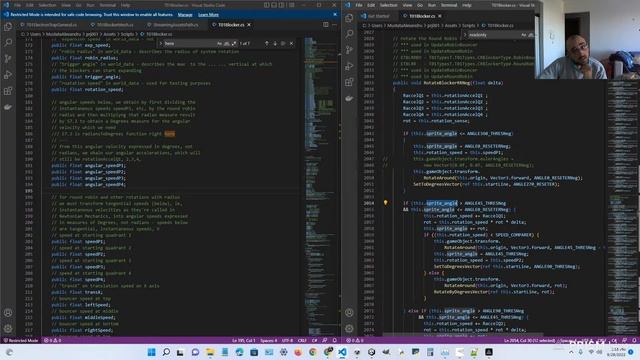This screenshot has width=640, height=360.
Task: Open Extensions view in left VS Code window
Action: pos(8,91)
